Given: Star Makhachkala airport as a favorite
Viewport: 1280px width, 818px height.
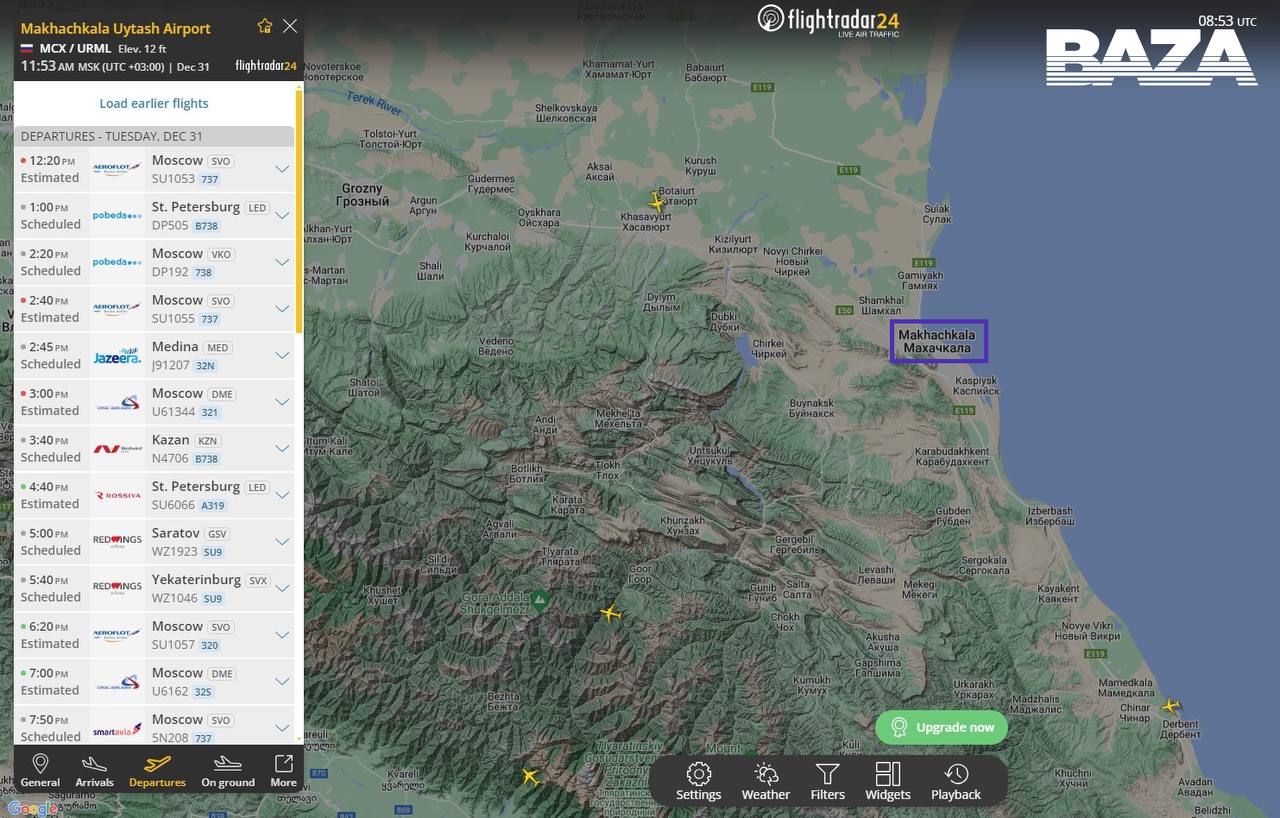Looking at the screenshot, I should click(x=264, y=26).
